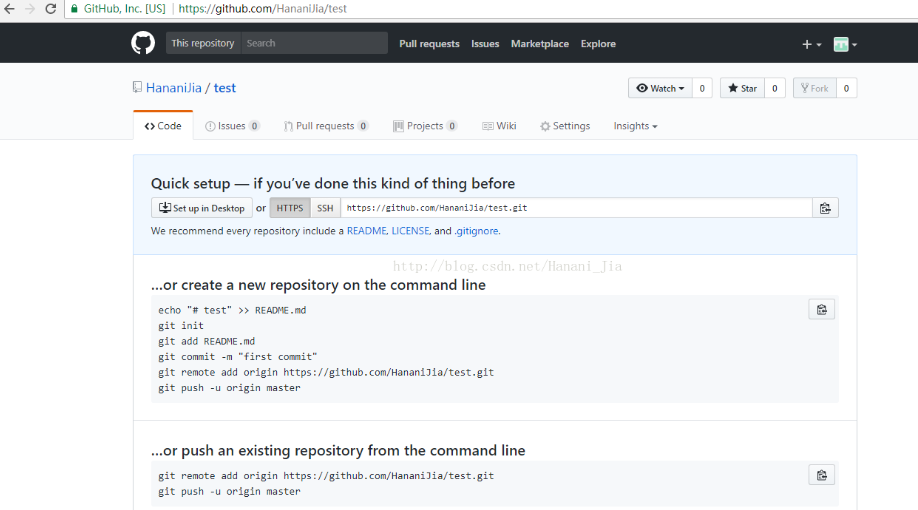Click '…or push an existing repository' heading

tap(338, 451)
